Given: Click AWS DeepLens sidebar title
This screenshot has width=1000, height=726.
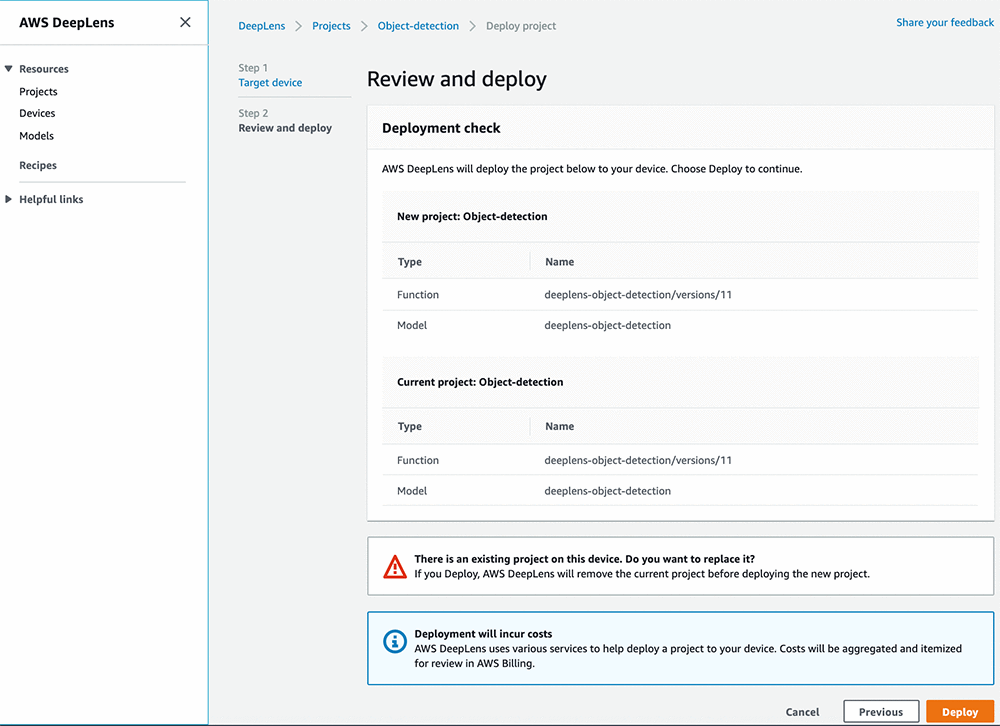Looking at the screenshot, I should 67,22.
